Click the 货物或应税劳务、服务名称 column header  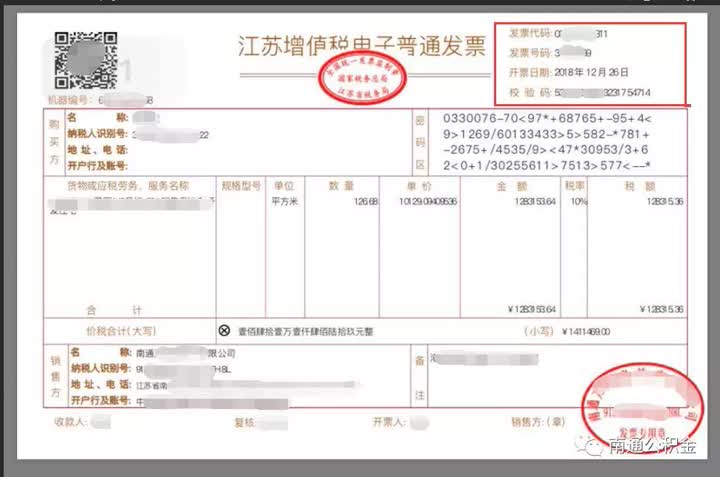pyautogui.click(x=128, y=186)
